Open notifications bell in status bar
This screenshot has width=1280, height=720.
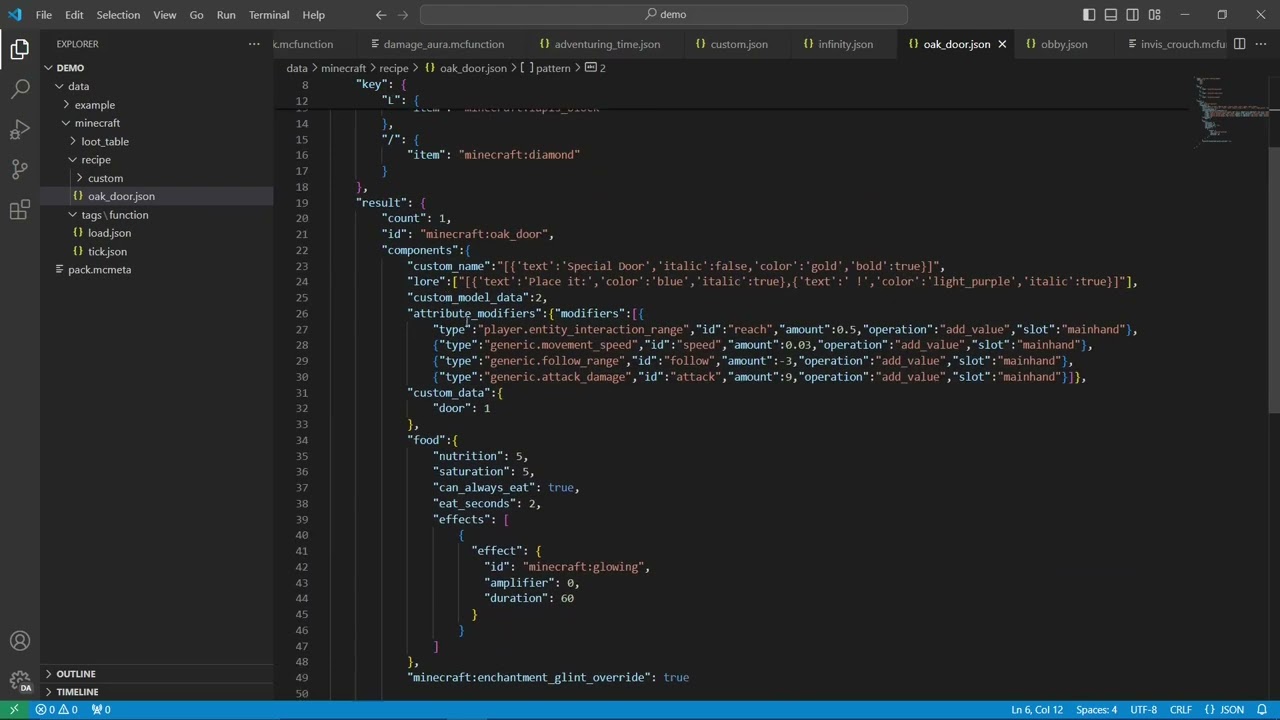pos(1262,710)
